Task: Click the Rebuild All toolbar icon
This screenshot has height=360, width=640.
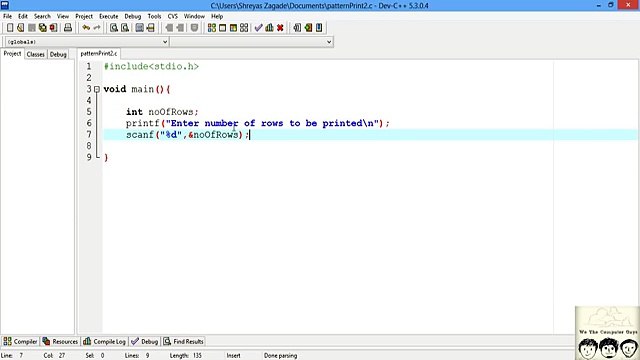Action: tap(244, 28)
